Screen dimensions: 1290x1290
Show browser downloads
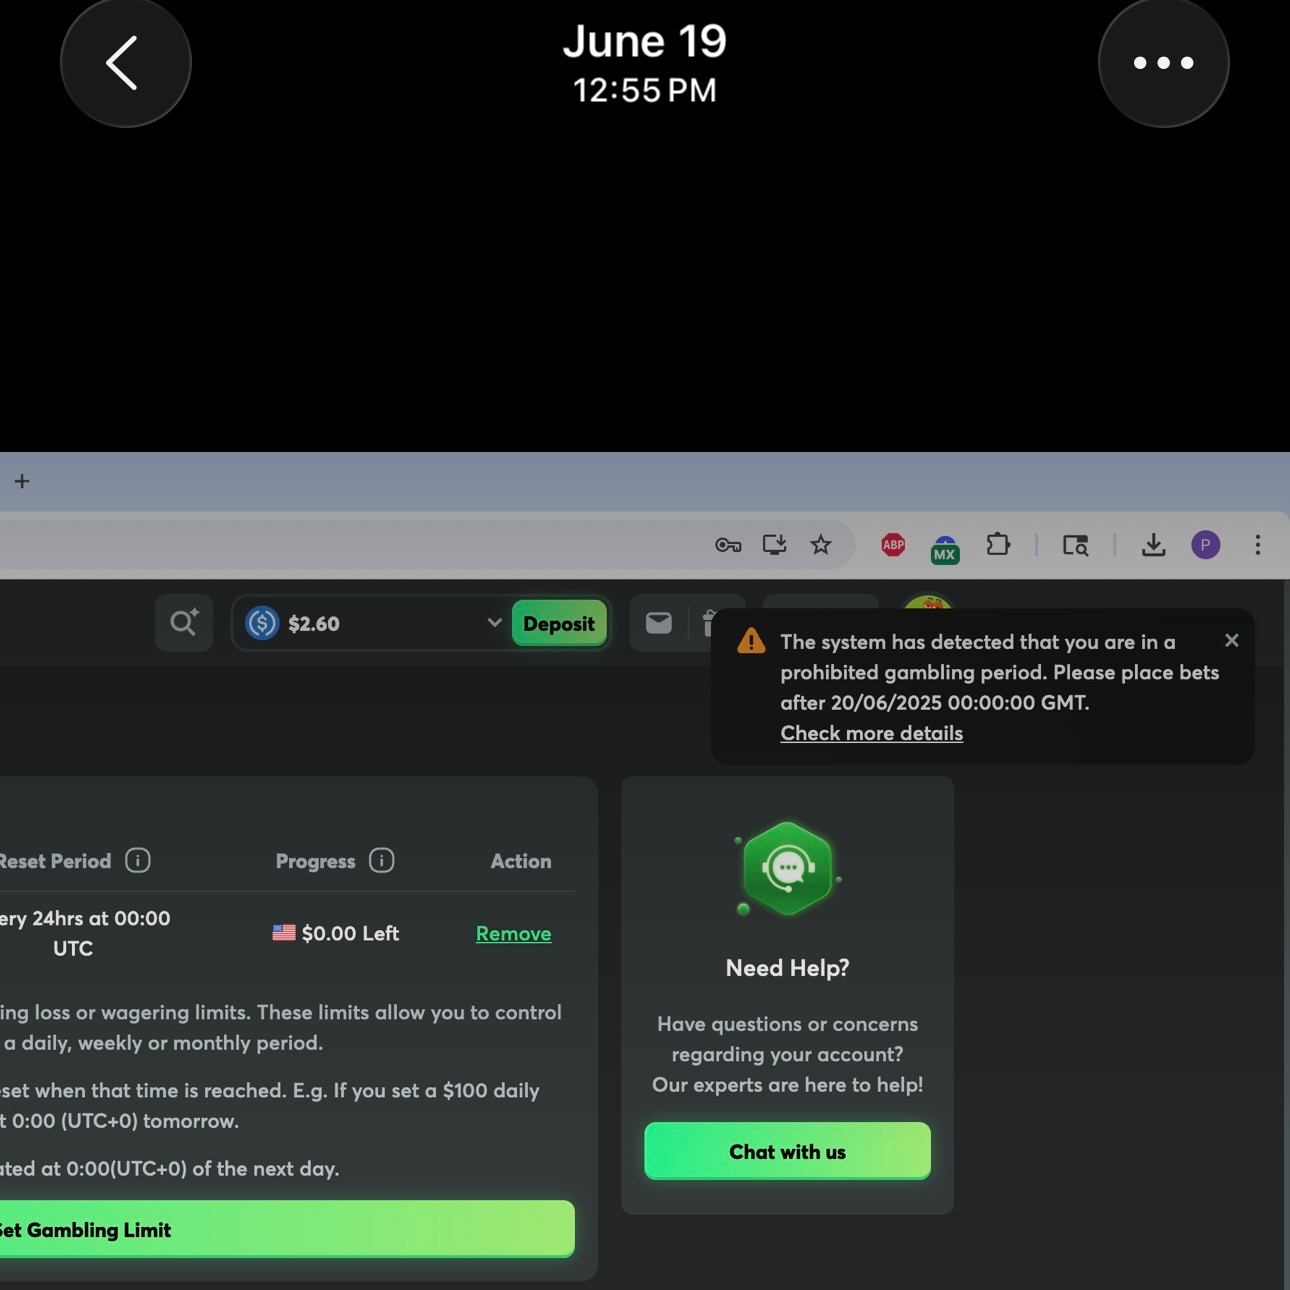pos(1153,545)
